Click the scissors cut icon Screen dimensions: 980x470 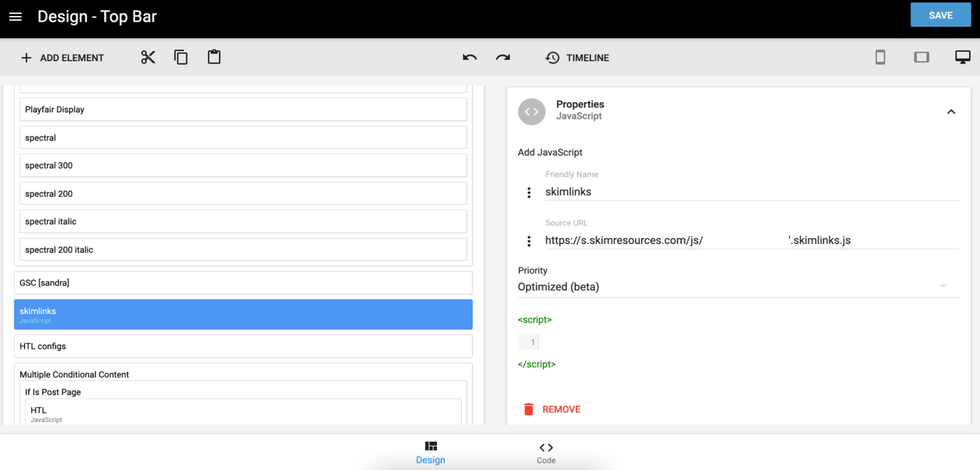pyautogui.click(x=148, y=58)
